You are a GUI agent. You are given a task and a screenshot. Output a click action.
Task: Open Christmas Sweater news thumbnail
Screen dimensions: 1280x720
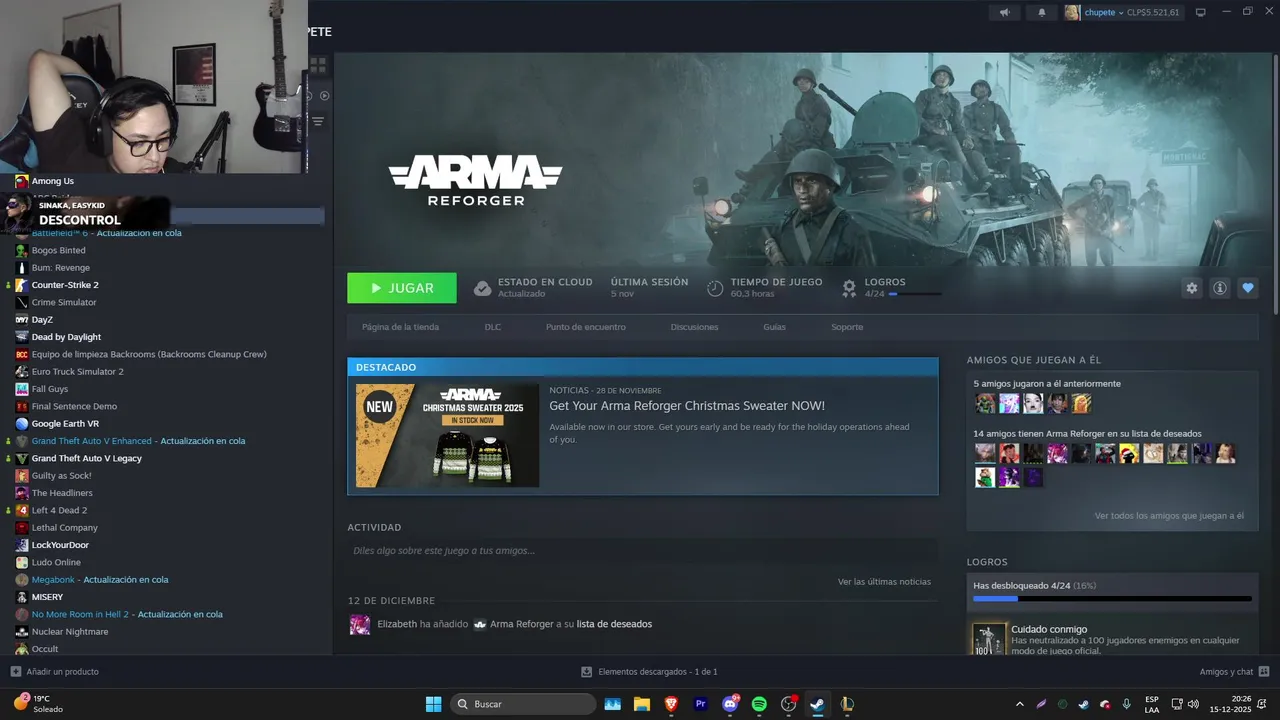(447, 435)
